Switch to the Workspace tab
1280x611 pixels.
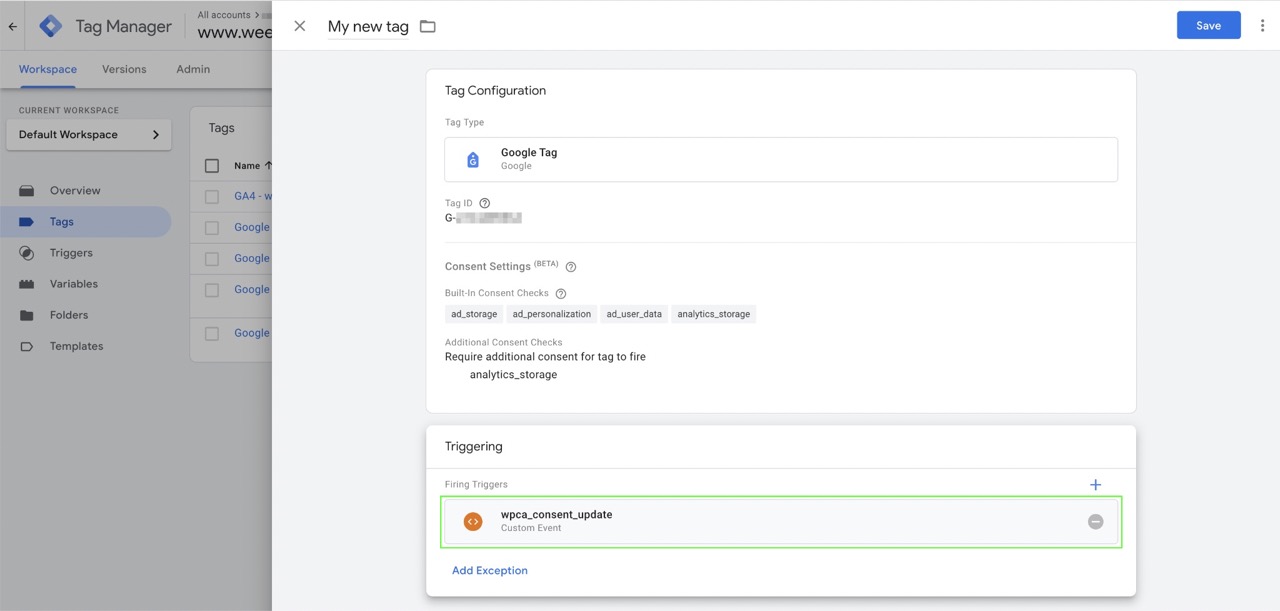[48, 70]
